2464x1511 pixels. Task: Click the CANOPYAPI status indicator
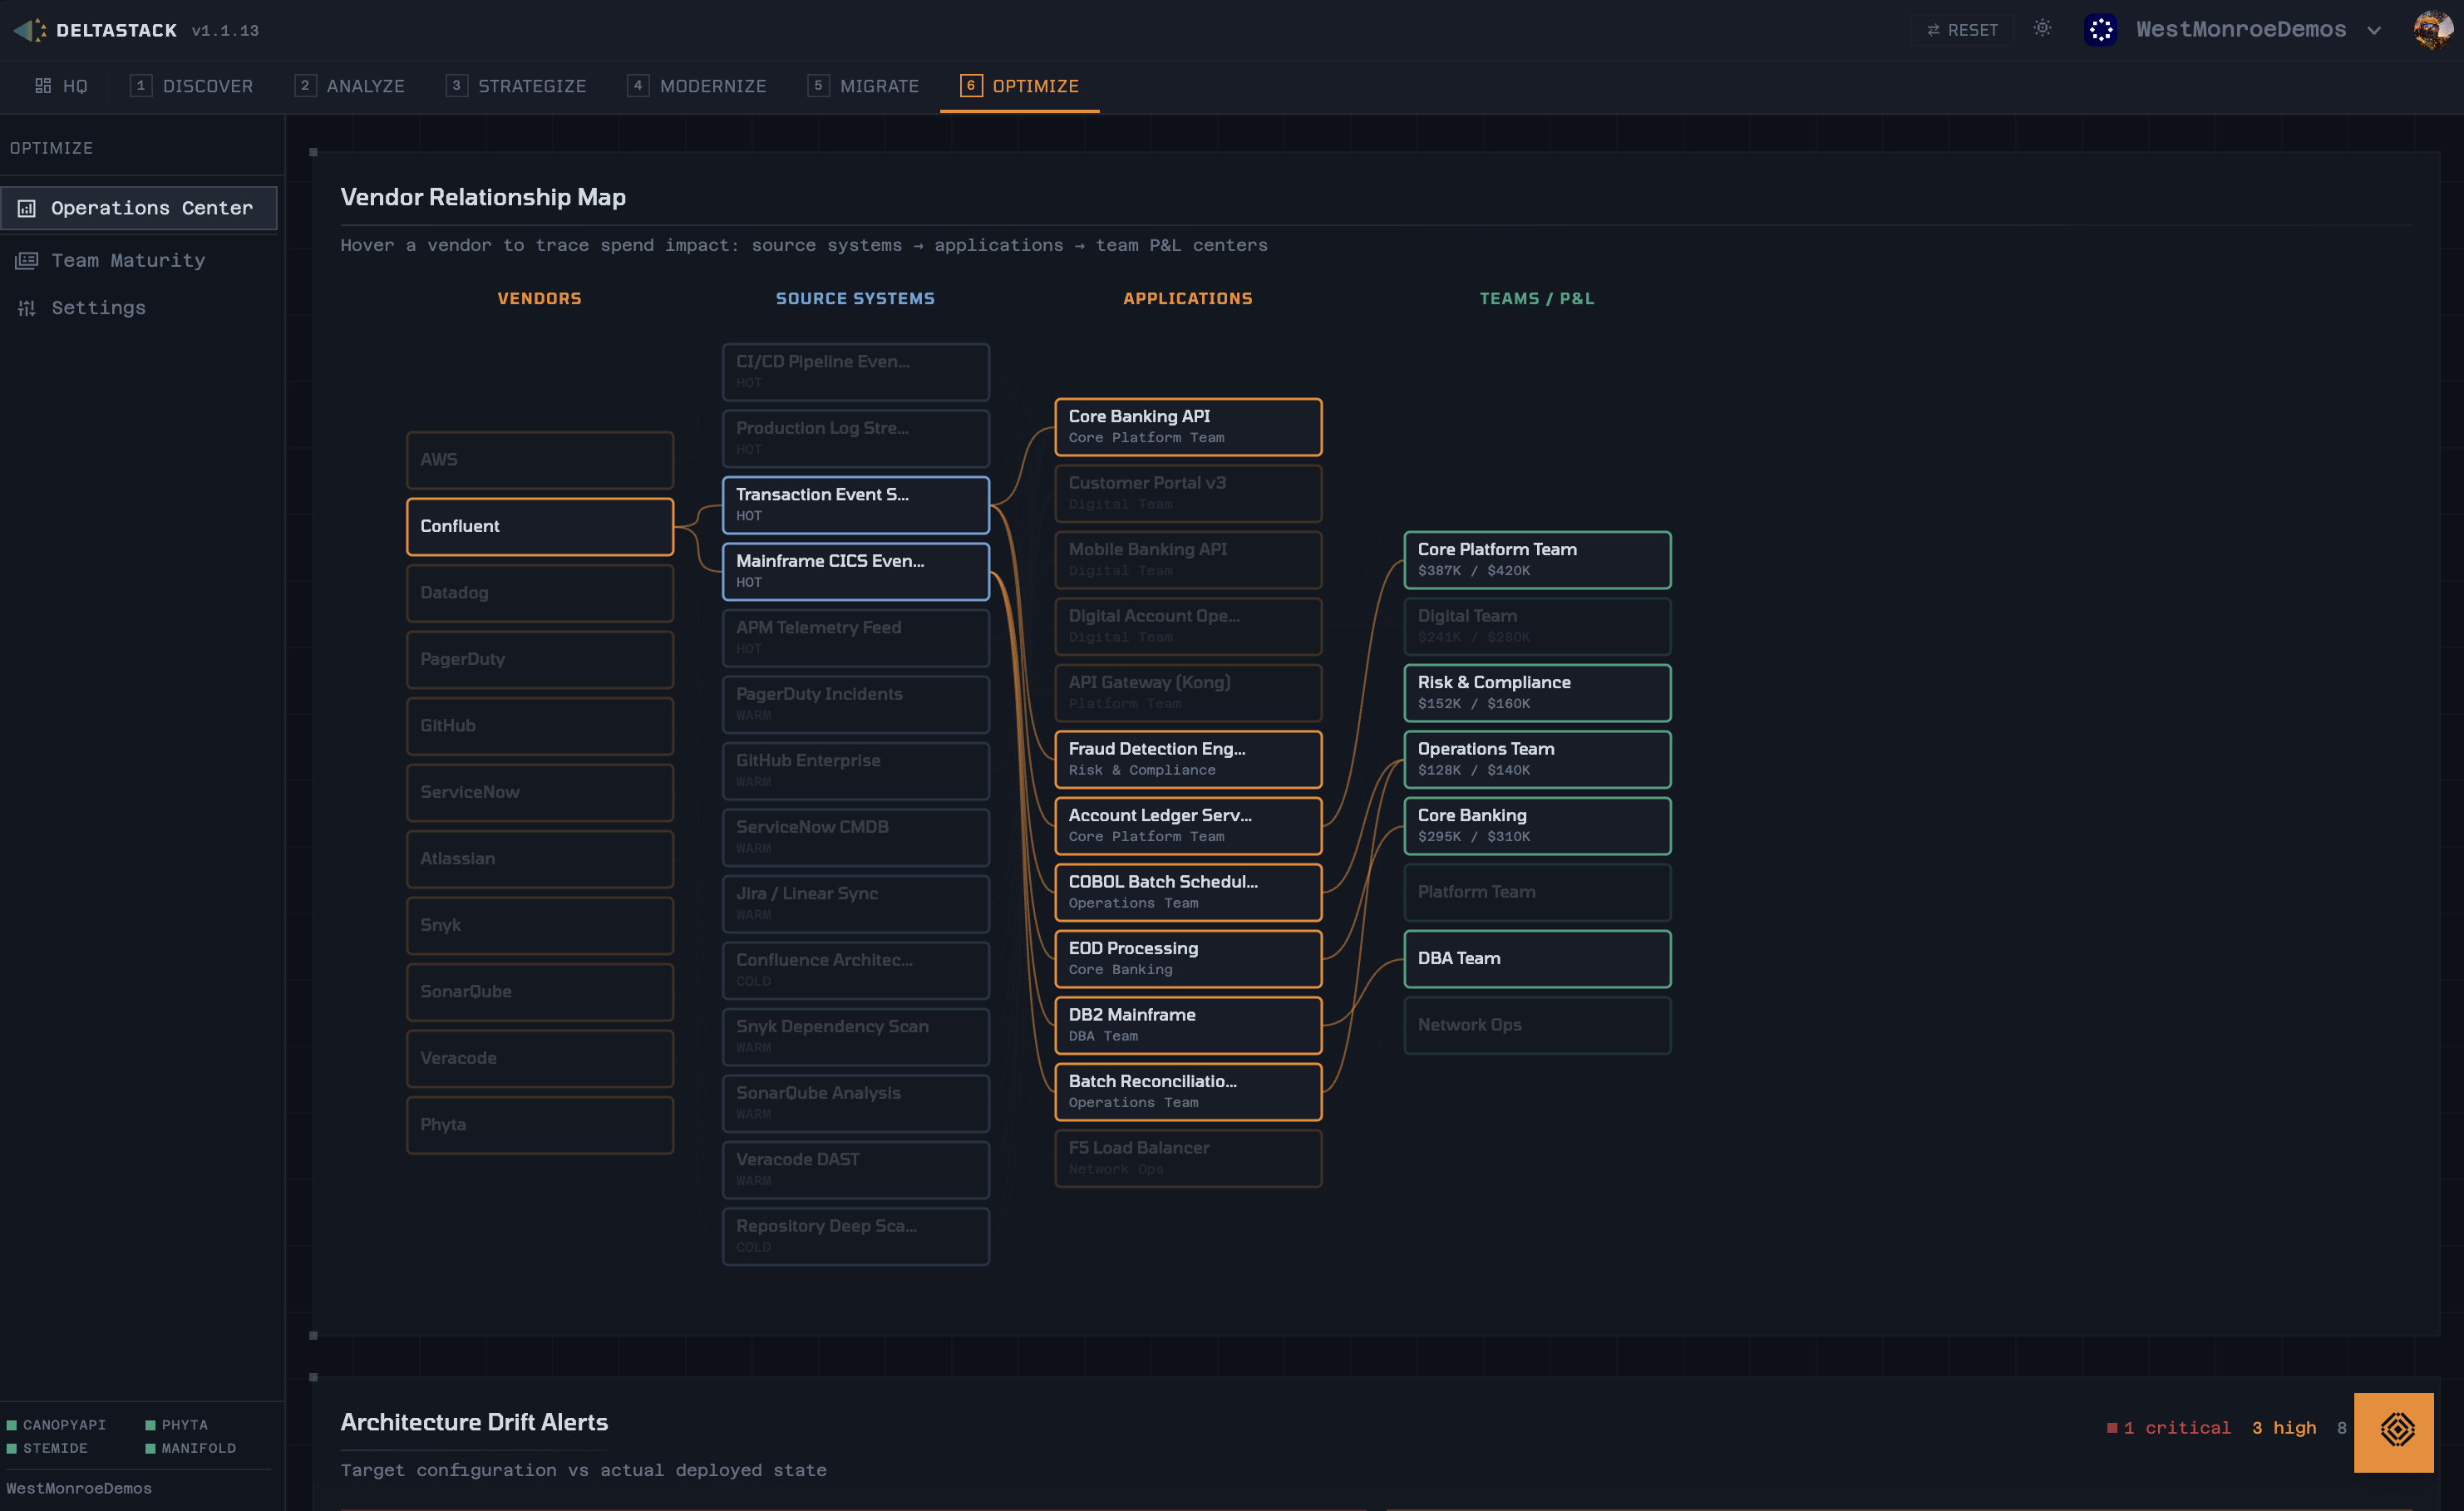coord(57,1425)
